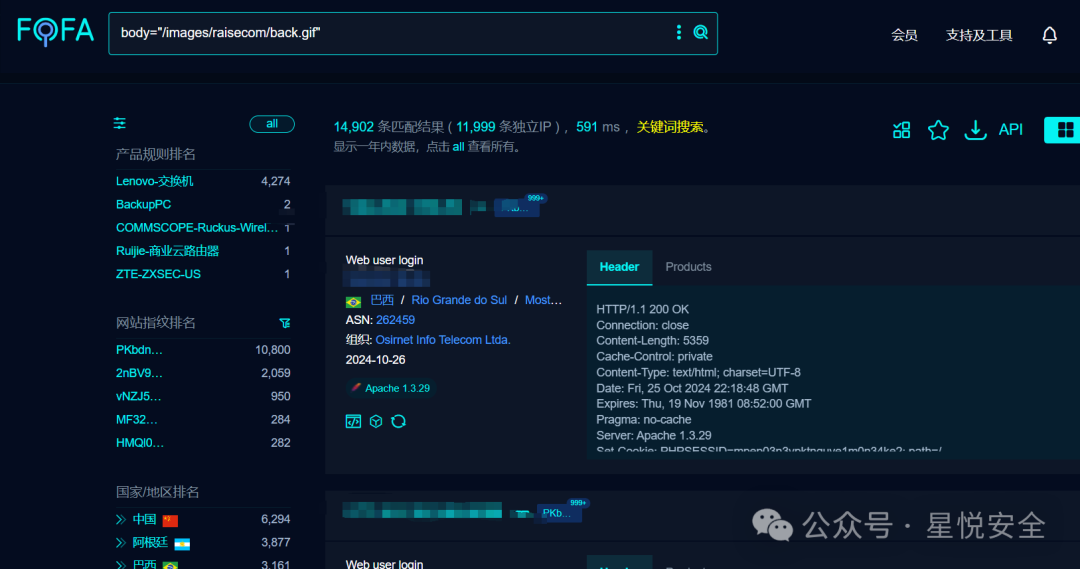
Task: Run the search with magnifier icon
Action: pos(700,32)
